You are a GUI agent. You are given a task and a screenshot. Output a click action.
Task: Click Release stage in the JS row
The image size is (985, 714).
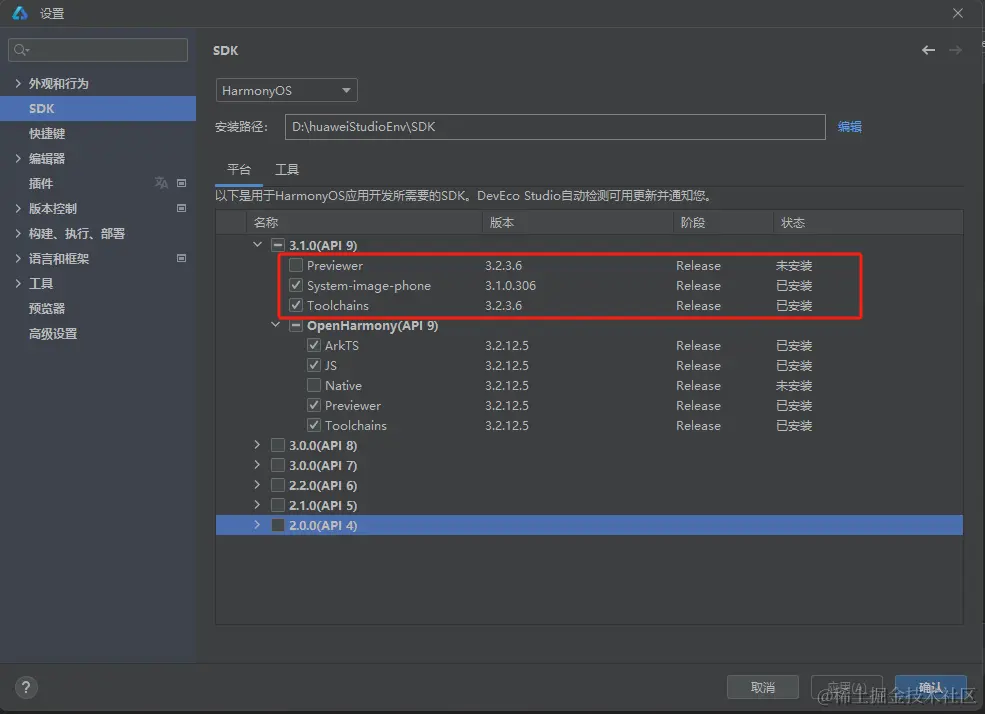[698, 365]
